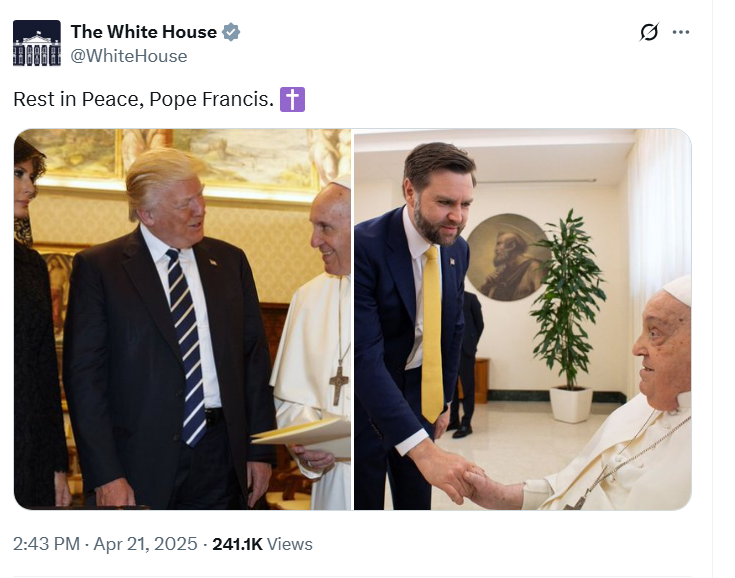735x578 pixels.
Task: Click the round wall portrait in right photo
Action: pos(508,258)
